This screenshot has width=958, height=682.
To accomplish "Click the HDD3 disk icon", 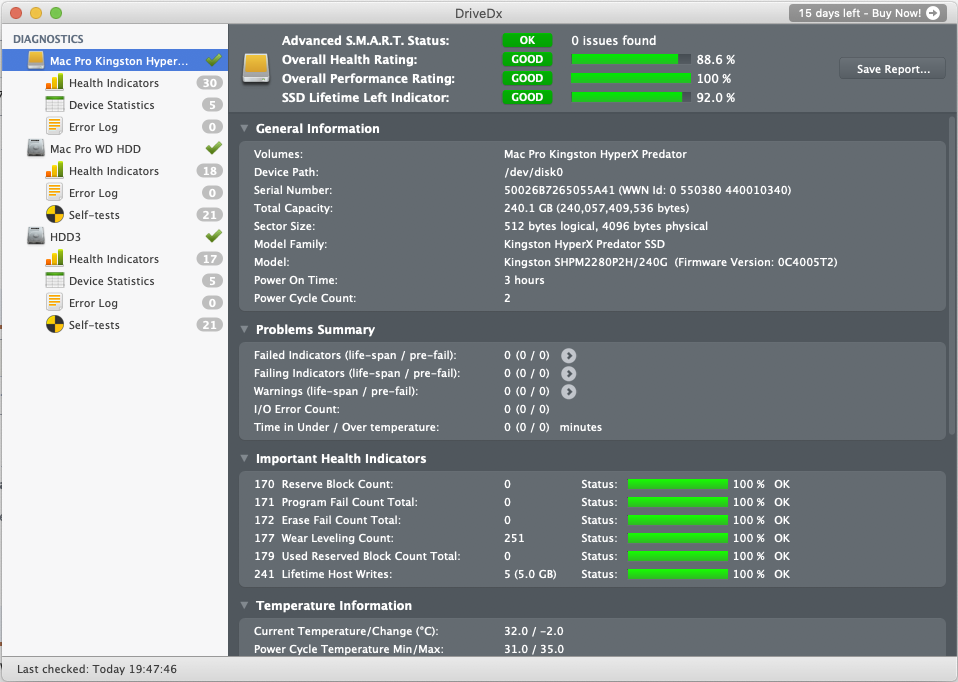I will [36, 236].
